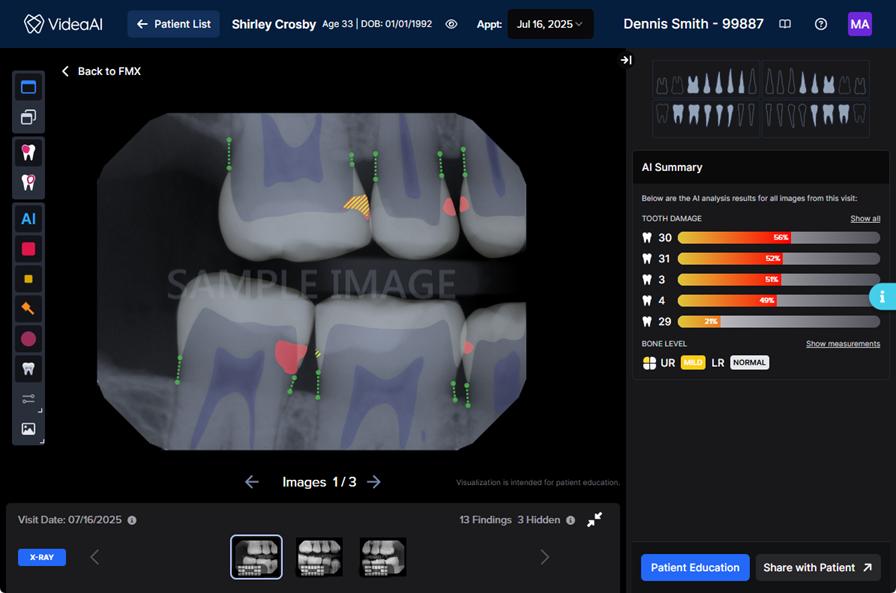
Task: Open the image adjustment sliders tool
Action: [x=28, y=399]
